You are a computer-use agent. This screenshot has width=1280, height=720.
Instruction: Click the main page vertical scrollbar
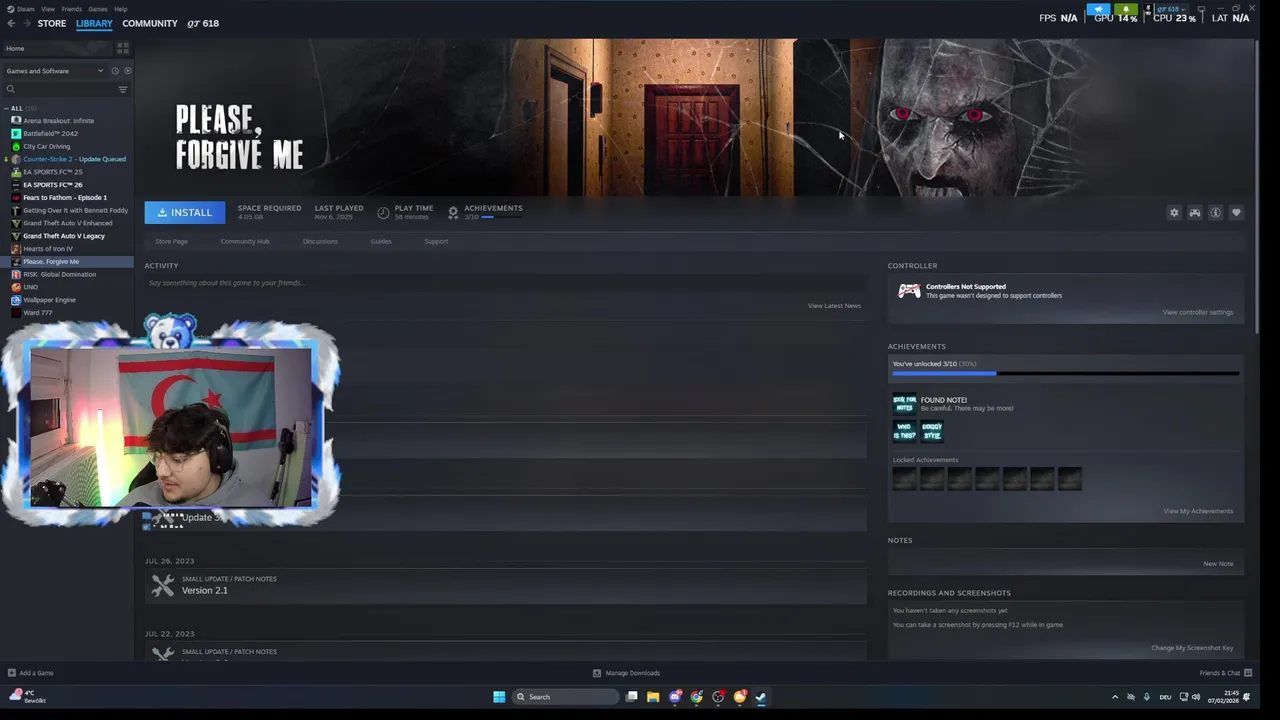tap(1256, 188)
